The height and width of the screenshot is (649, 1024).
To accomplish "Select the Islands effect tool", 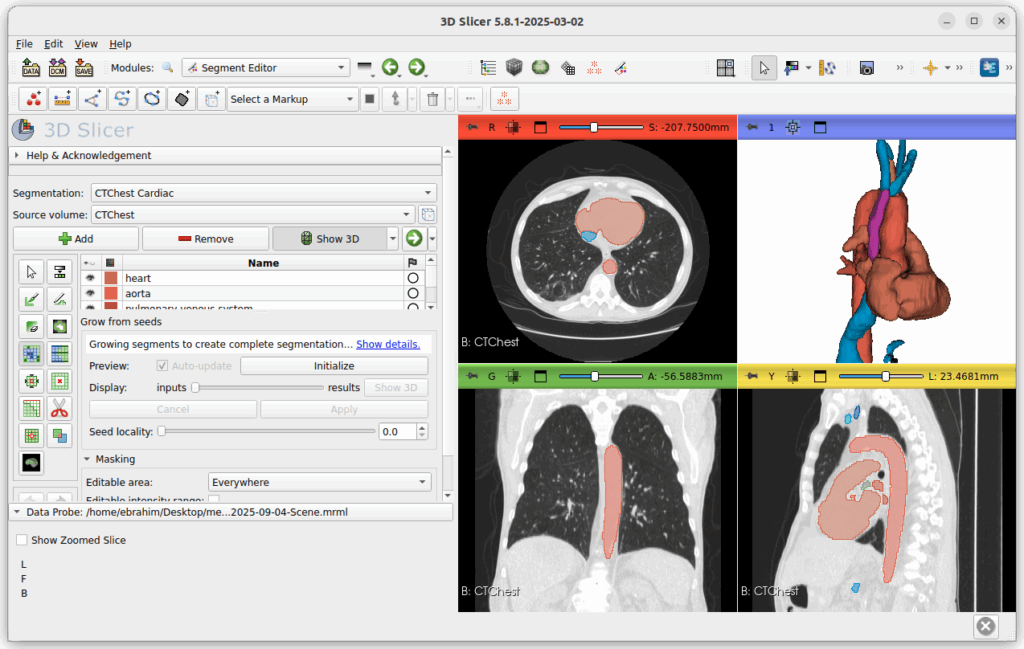I will click(31, 436).
